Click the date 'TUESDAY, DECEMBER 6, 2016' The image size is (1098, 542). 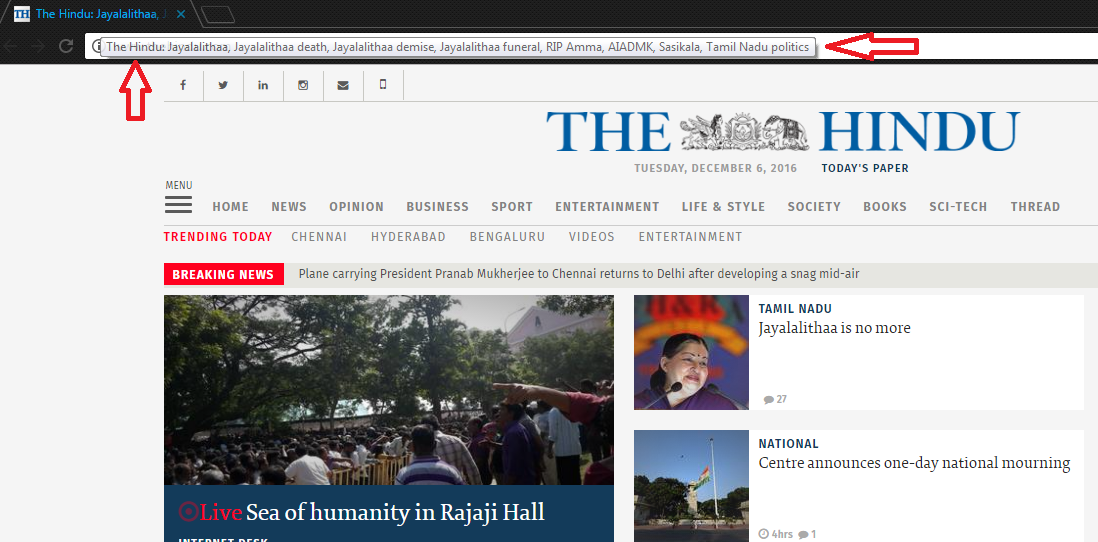click(716, 168)
